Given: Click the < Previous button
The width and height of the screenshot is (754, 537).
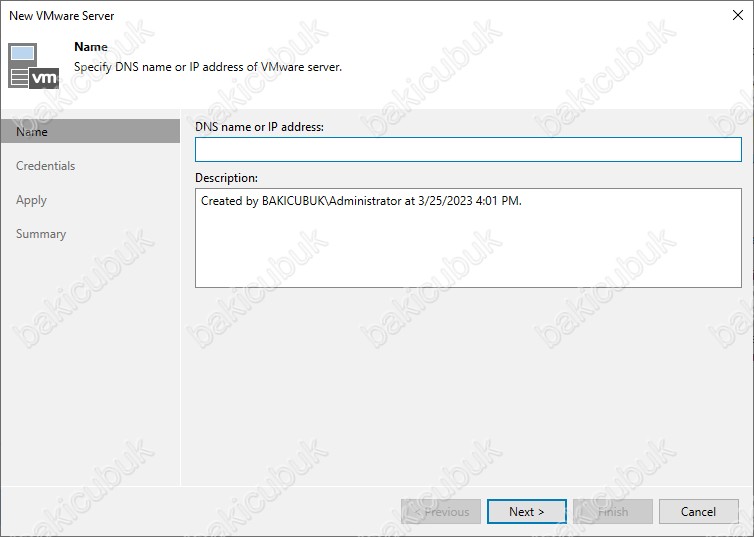Looking at the screenshot, I should pos(441,512).
